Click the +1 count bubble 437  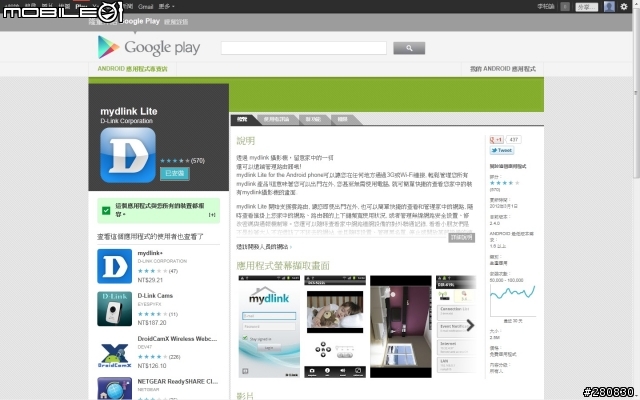point(513,140)
